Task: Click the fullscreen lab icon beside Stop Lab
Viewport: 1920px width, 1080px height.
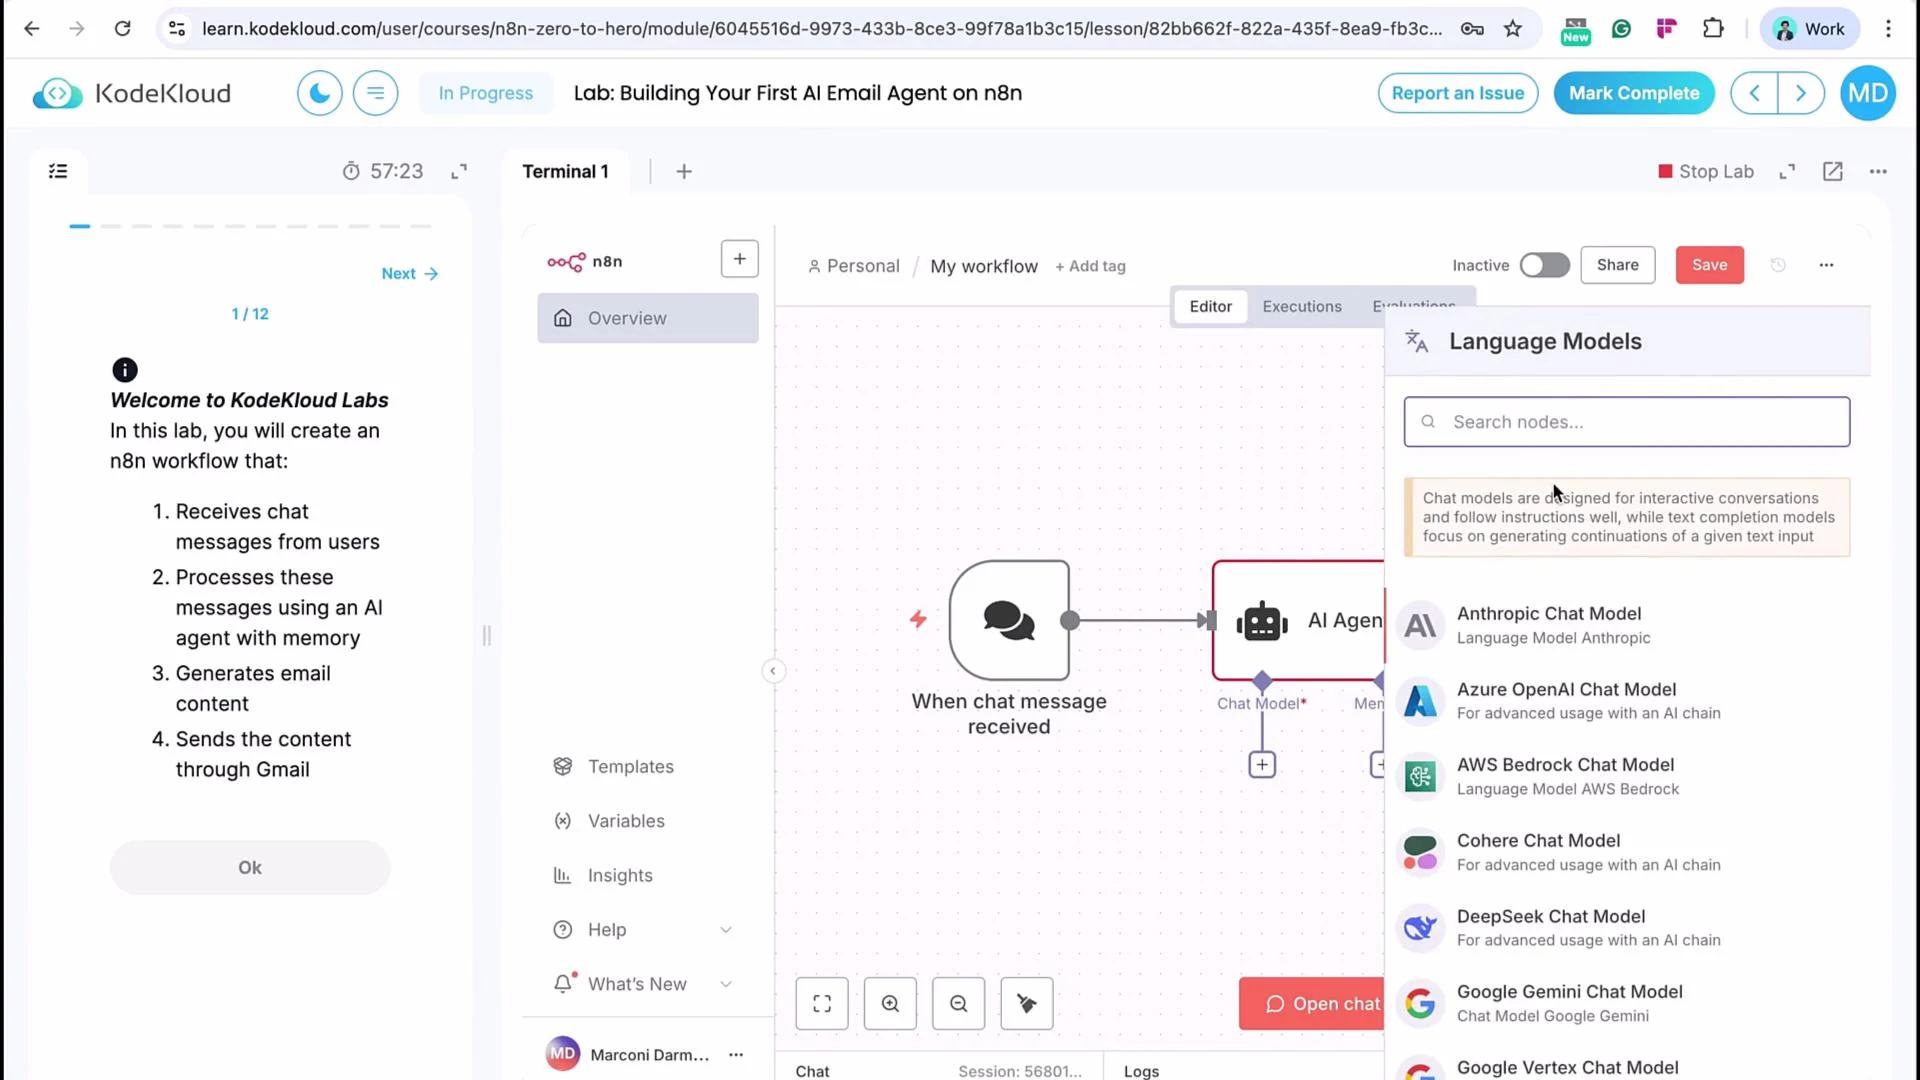Action: (1787, 172)
